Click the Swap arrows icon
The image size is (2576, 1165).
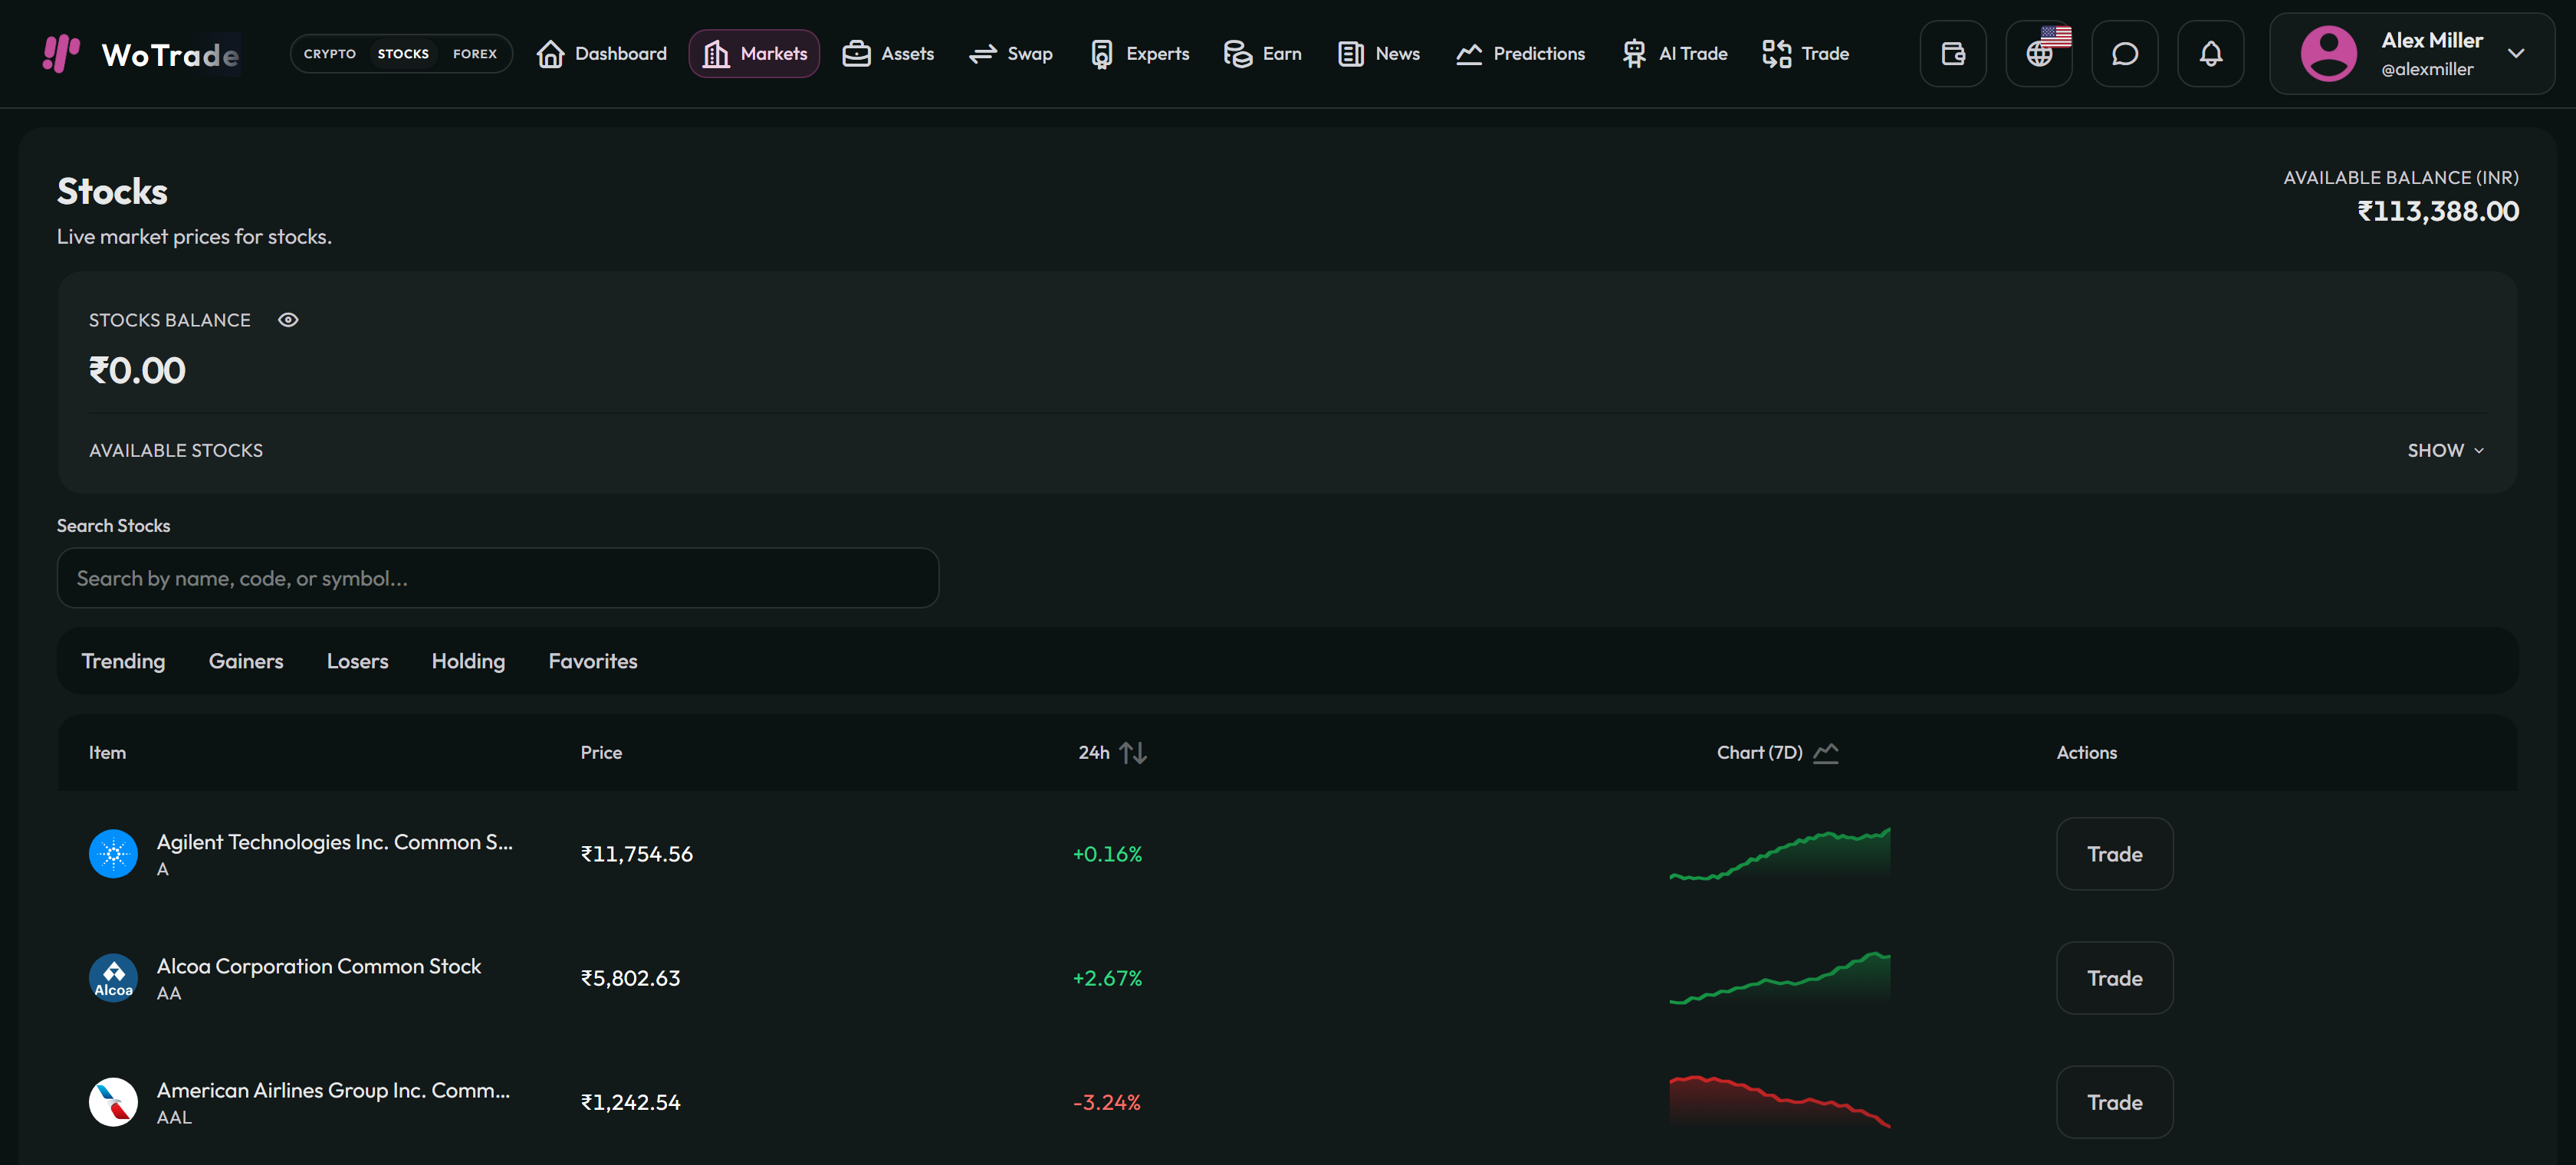[983, 54]
